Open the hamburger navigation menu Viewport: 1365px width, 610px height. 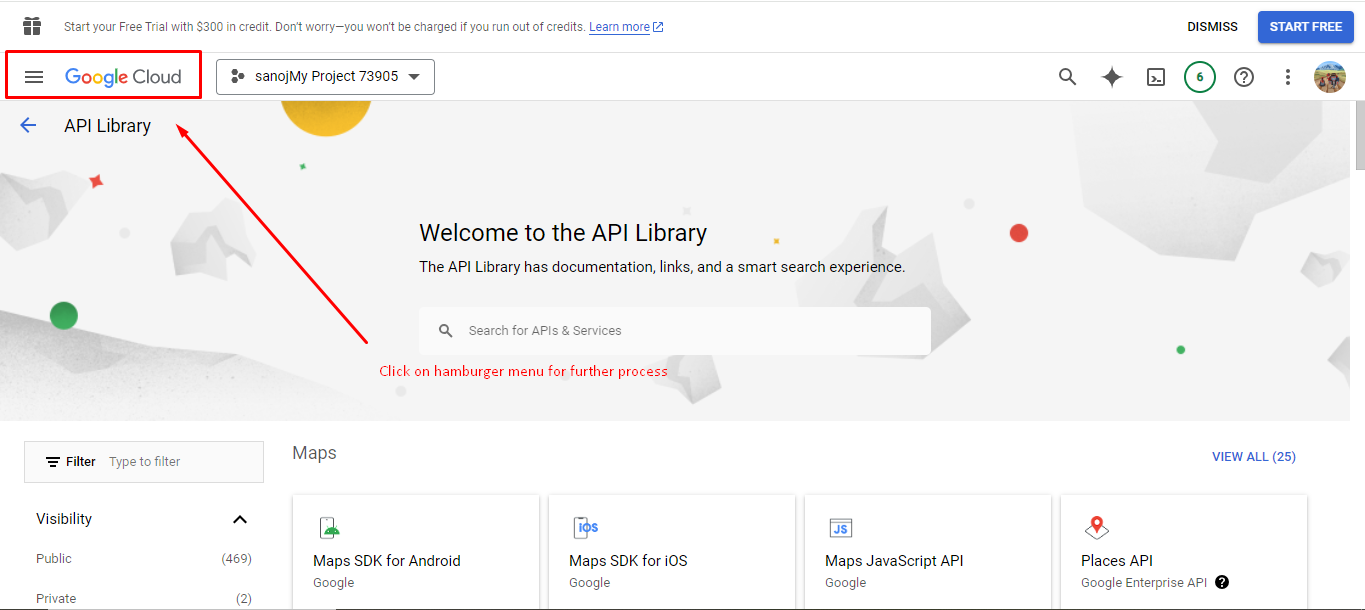click(34, 77)
